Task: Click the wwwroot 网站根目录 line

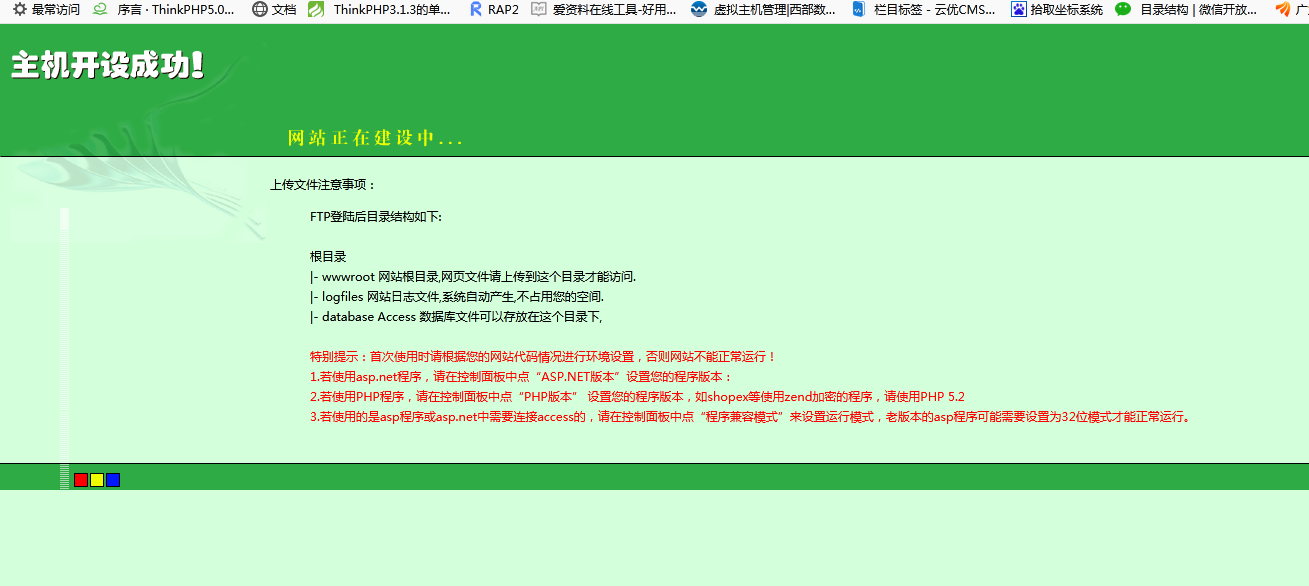Action: pyautogui.click(x=473, y=277)
